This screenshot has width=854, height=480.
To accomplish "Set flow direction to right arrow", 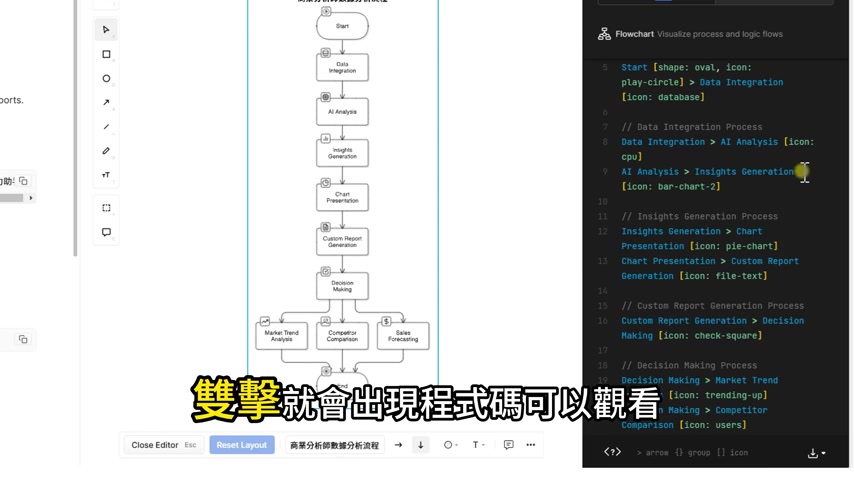I will tap(398, 445).
